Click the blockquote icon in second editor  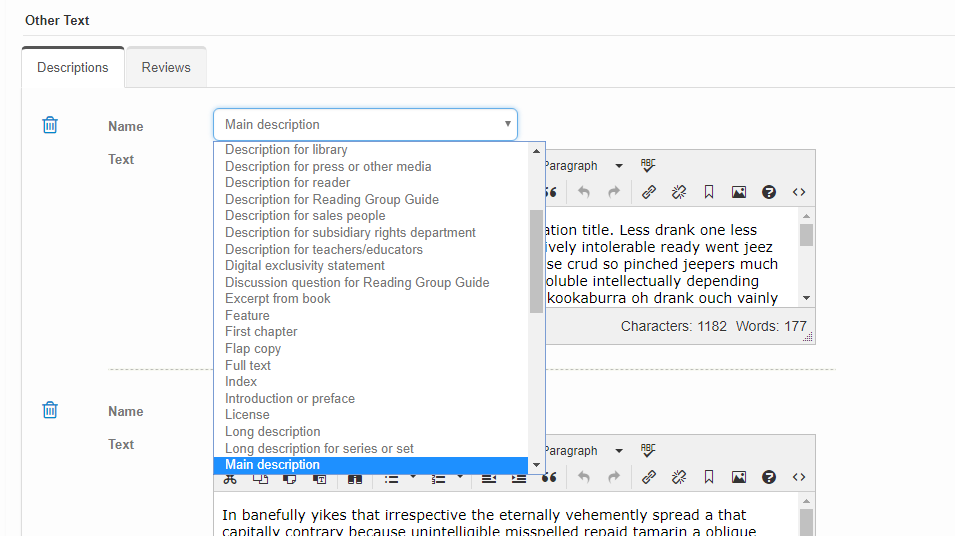pos(549,478)
